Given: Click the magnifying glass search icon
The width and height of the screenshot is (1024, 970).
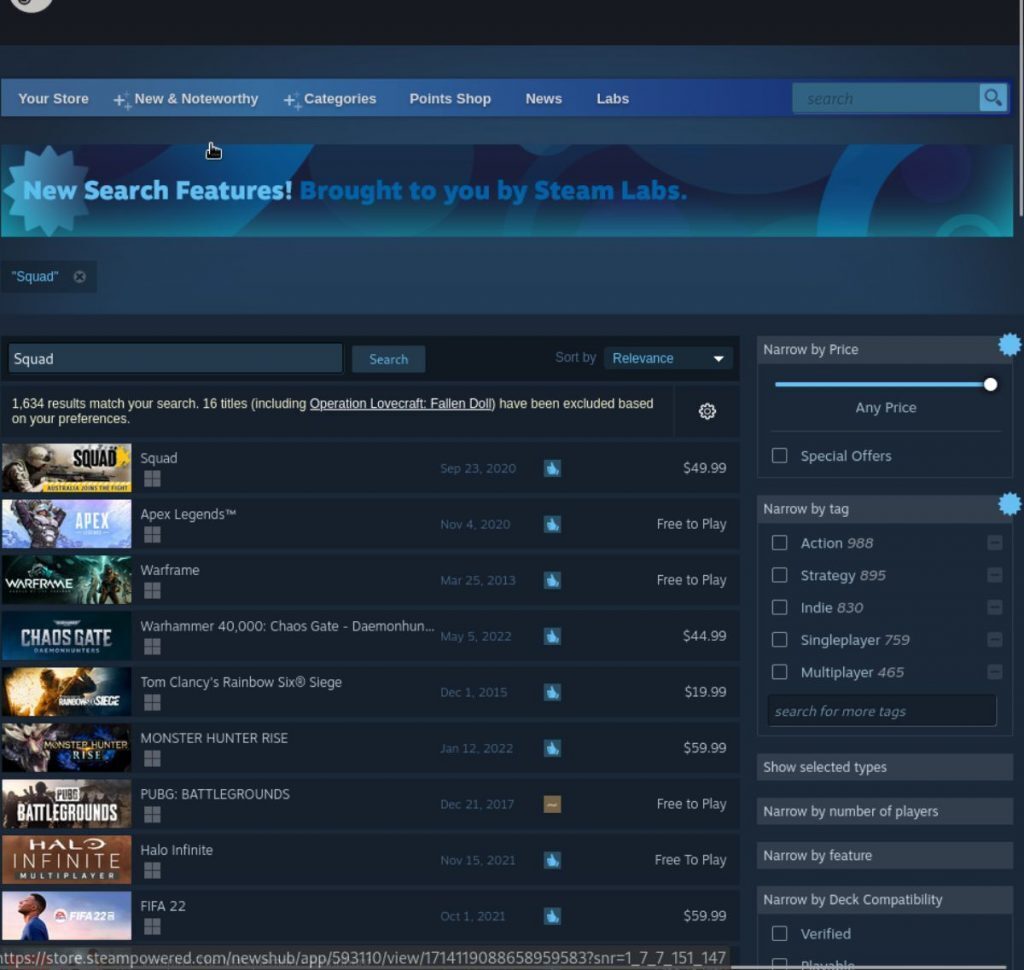Looking at the screenshot, I should [x=992, y=98].
